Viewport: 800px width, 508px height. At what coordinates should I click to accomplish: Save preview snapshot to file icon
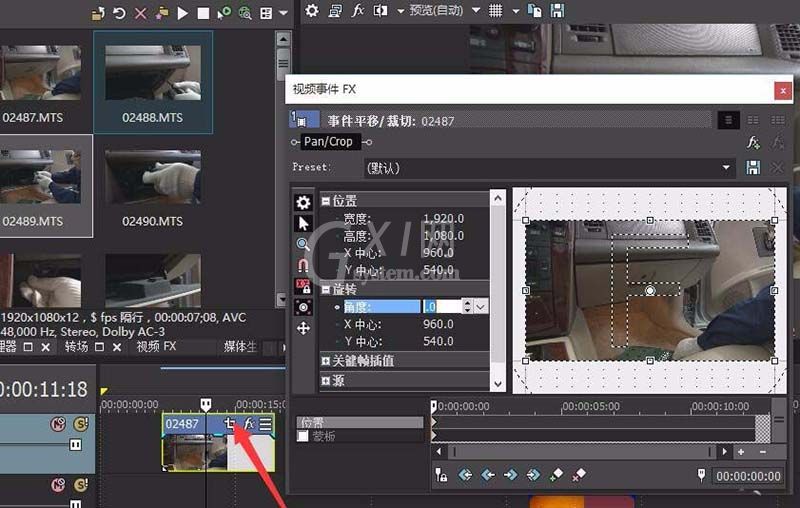[x=557, y=11]
